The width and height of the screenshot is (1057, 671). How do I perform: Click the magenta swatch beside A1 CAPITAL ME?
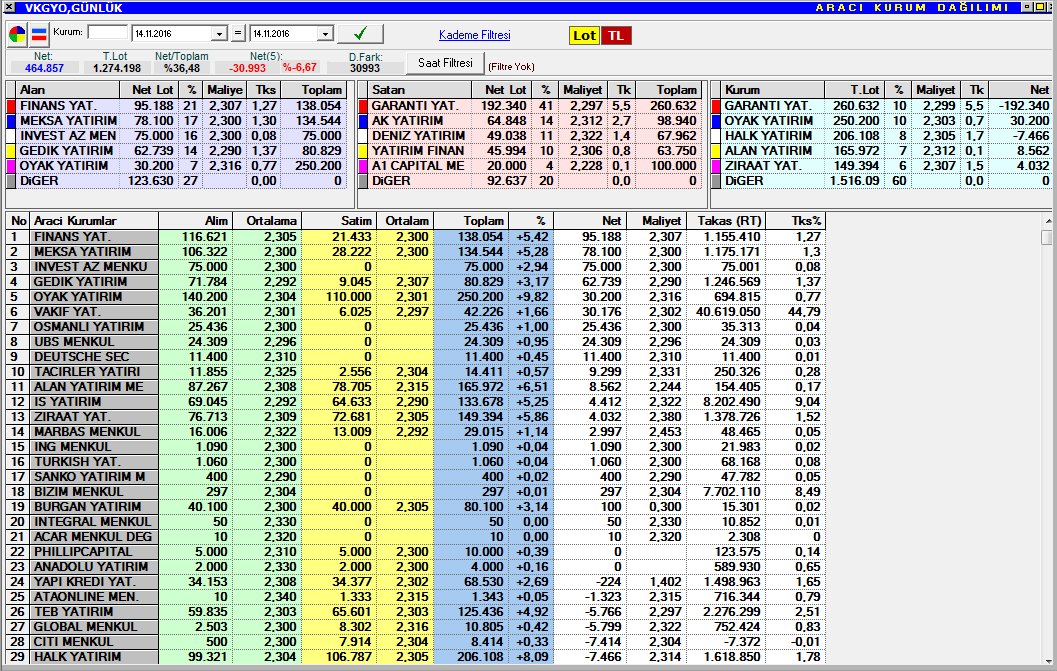363,165
